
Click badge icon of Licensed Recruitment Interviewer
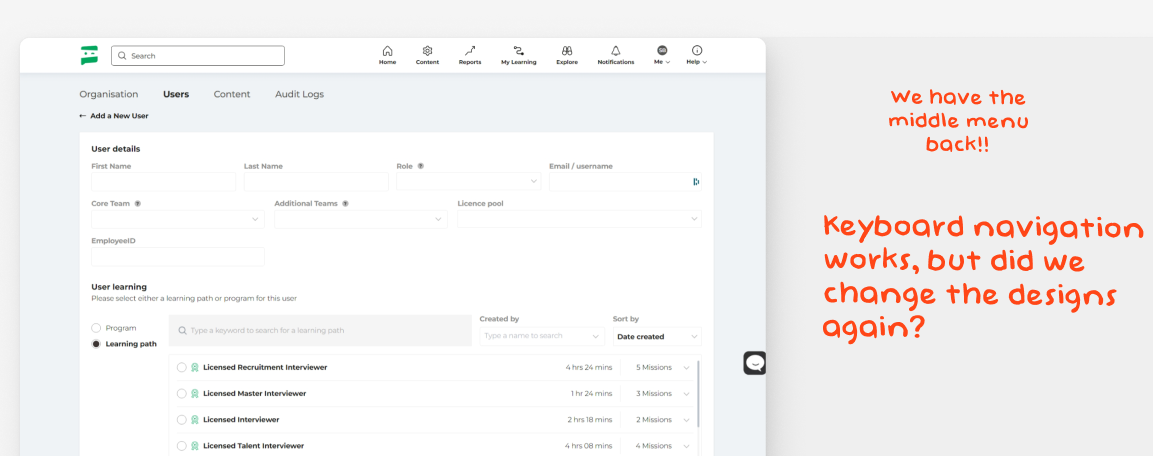(195, 367)
